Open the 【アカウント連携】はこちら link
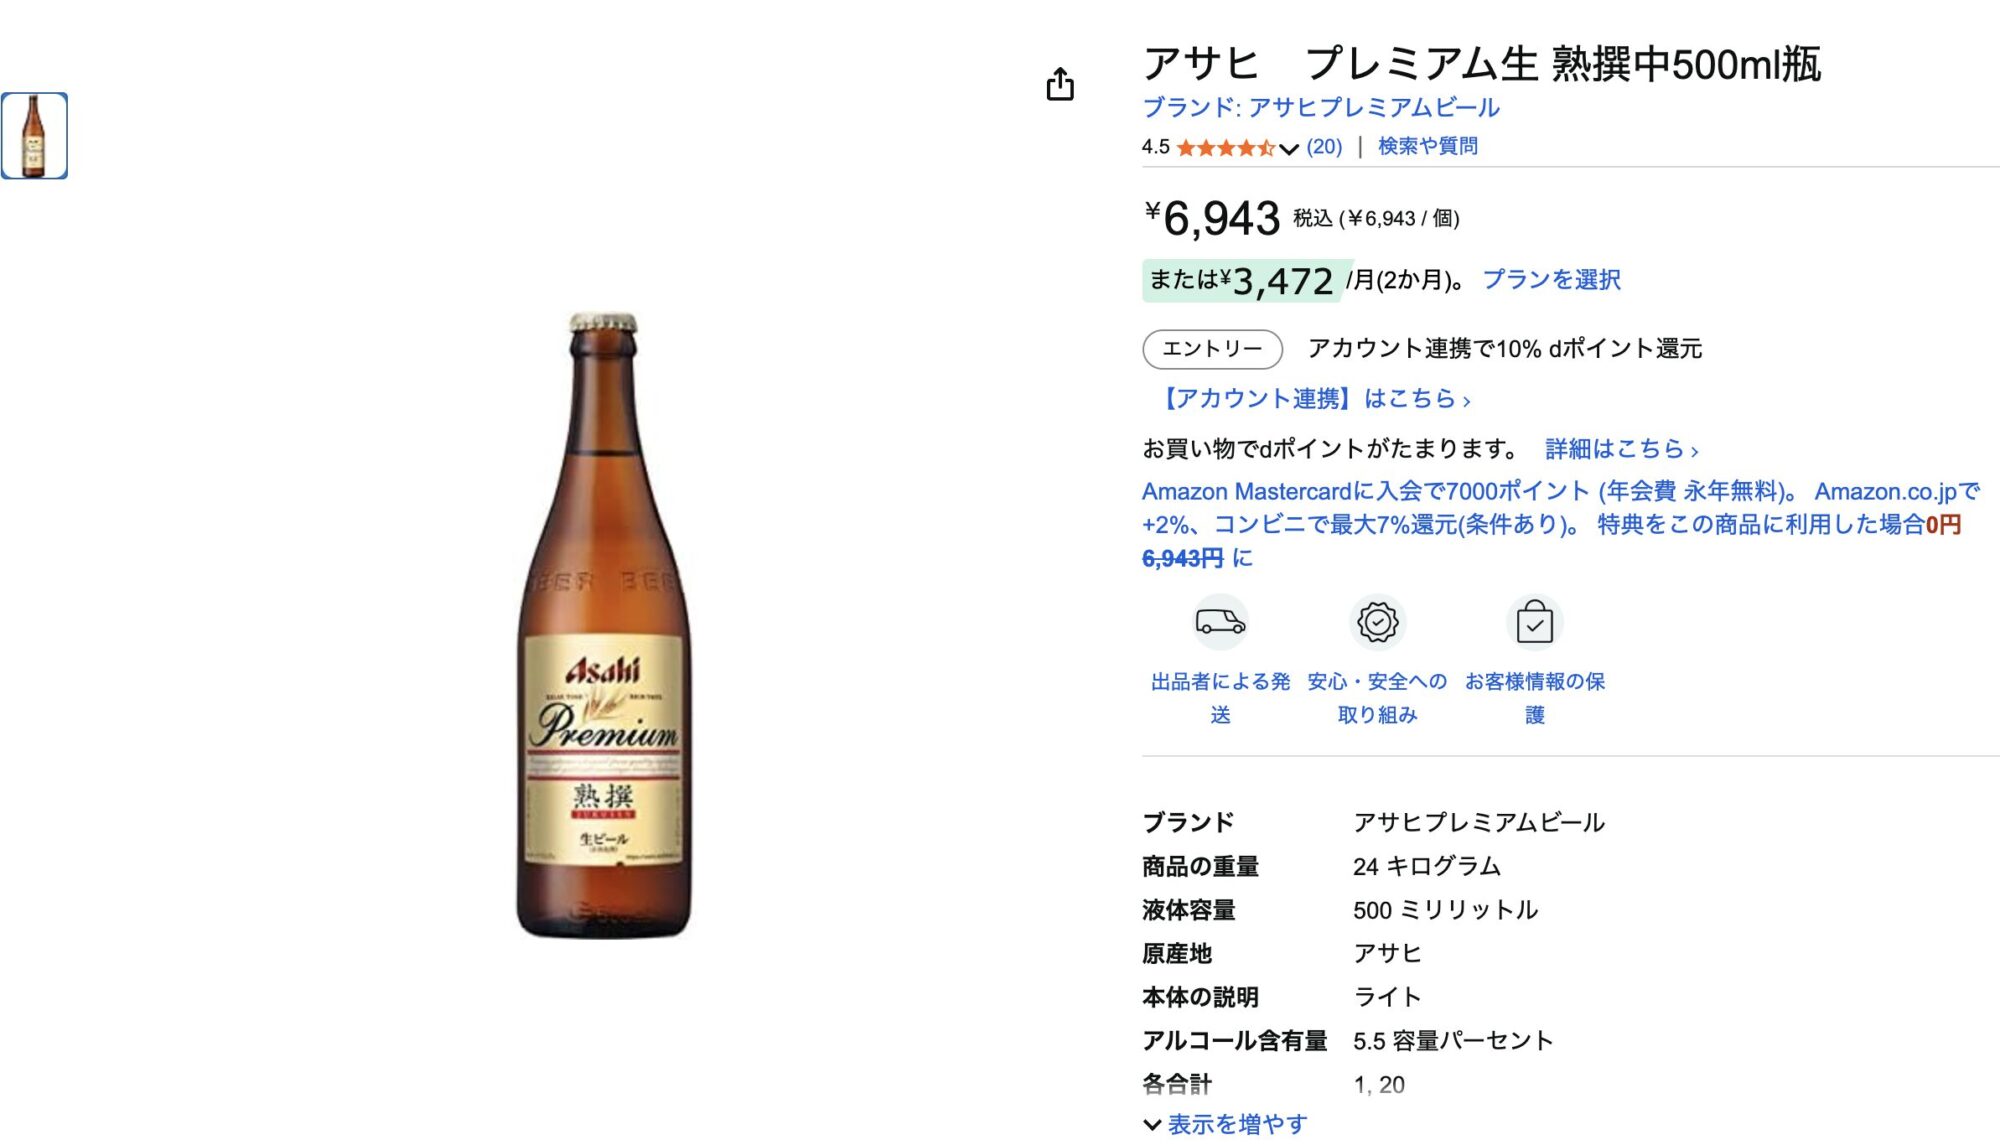This screenshot has height=1145, width=2000. [x=1312, y=399]
